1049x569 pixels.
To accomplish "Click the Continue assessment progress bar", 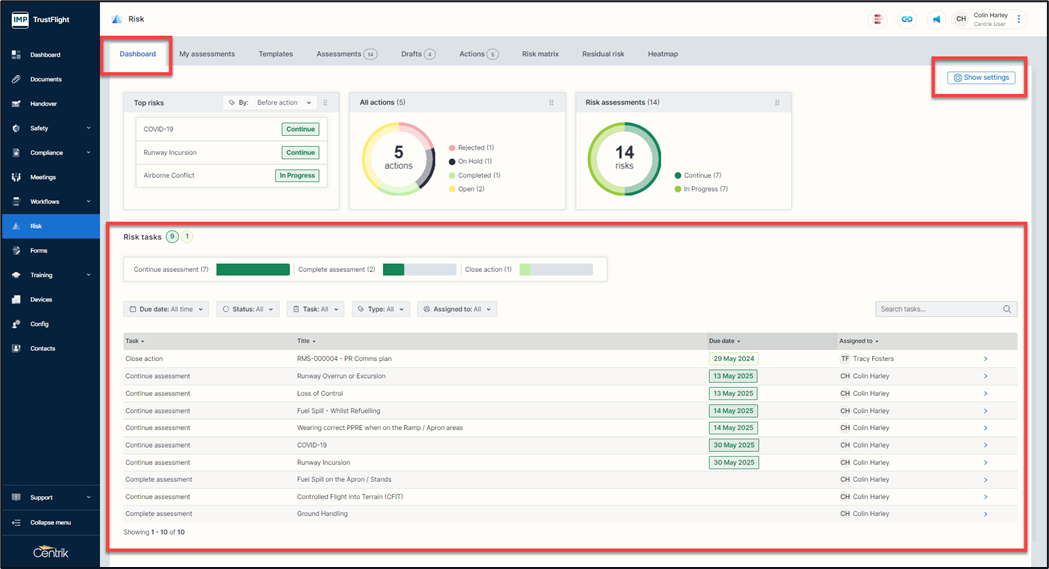I will pos(252,270).
